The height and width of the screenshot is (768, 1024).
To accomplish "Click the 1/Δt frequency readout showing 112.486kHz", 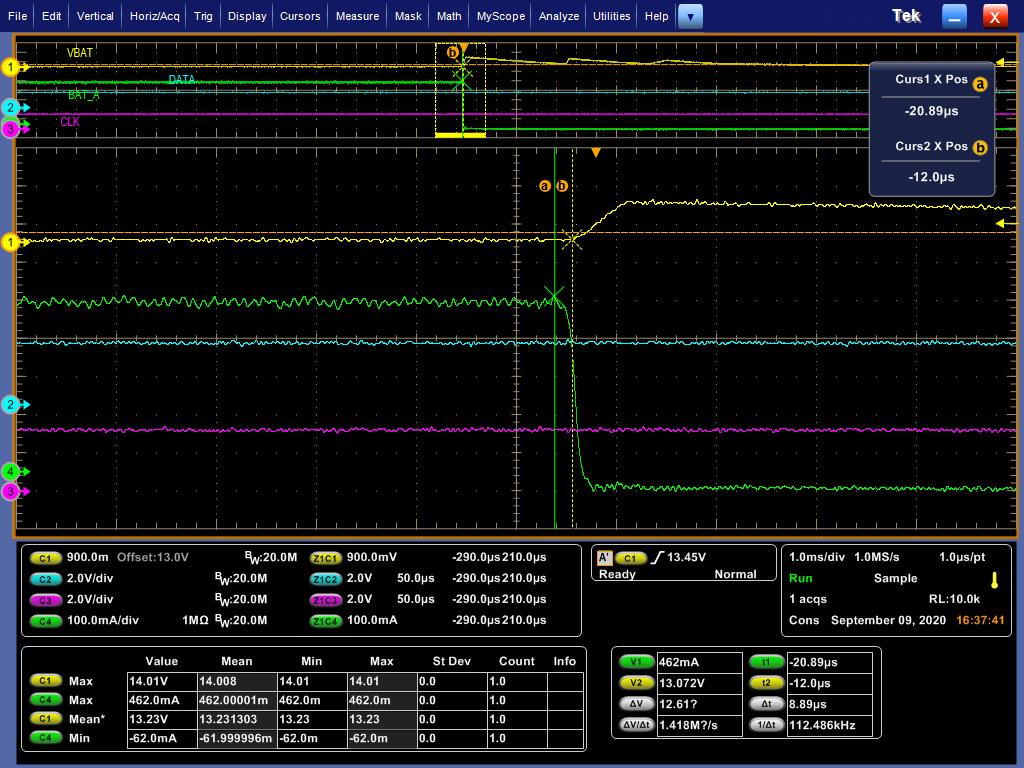I will (766, 722).
